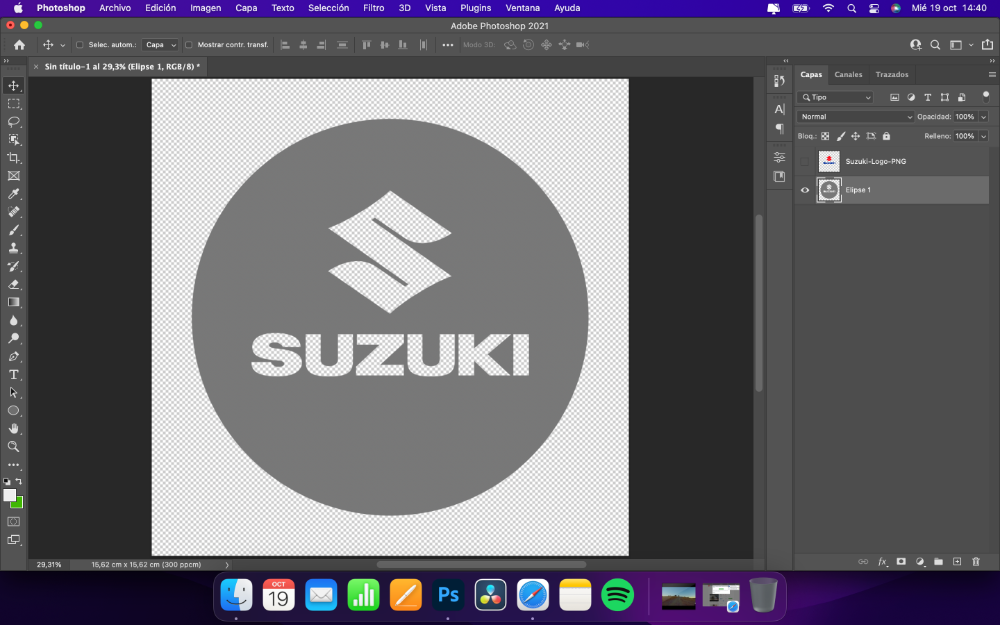
Task: Click the Home icon in options bar
Action: pos(20,45)
